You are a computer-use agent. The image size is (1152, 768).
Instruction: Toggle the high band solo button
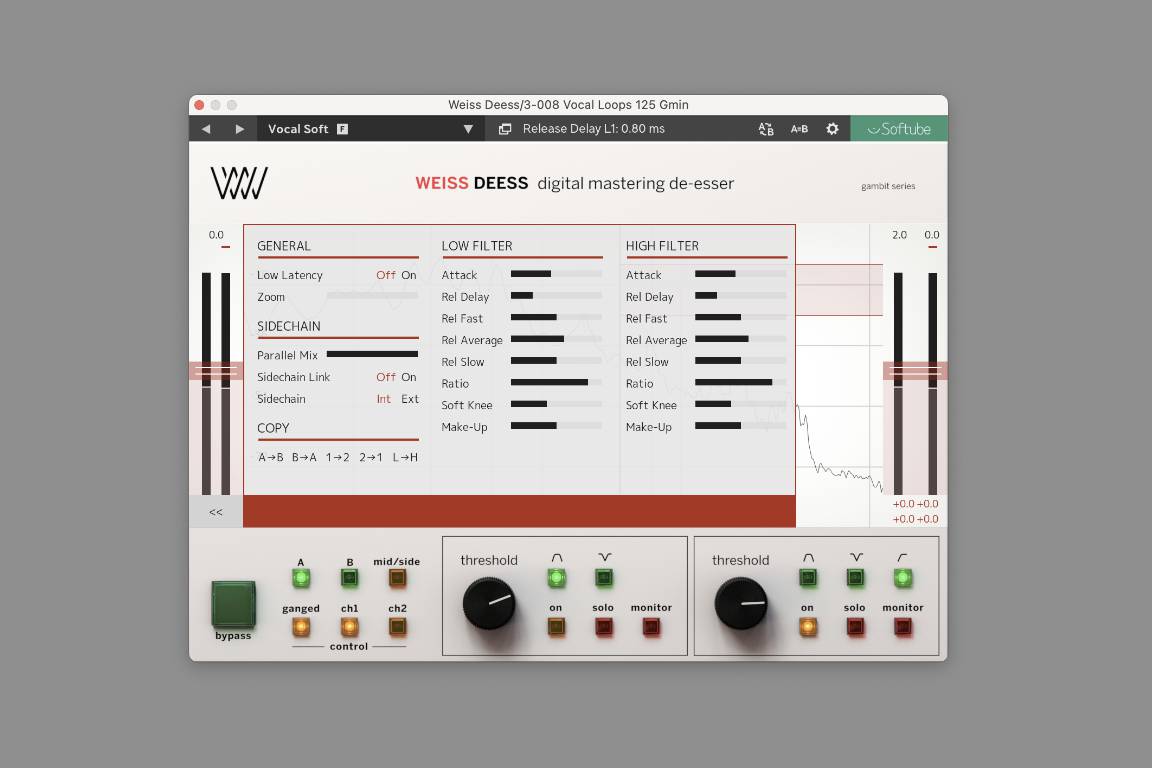[856, 627]
